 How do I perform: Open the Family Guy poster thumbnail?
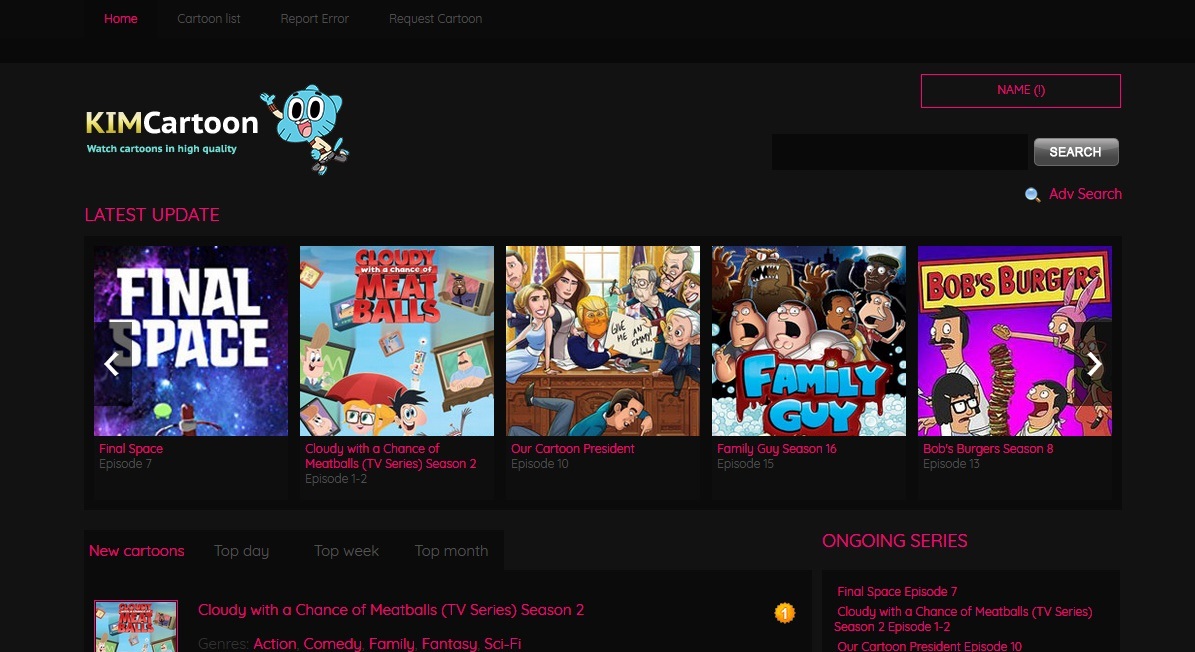point(809,340)
